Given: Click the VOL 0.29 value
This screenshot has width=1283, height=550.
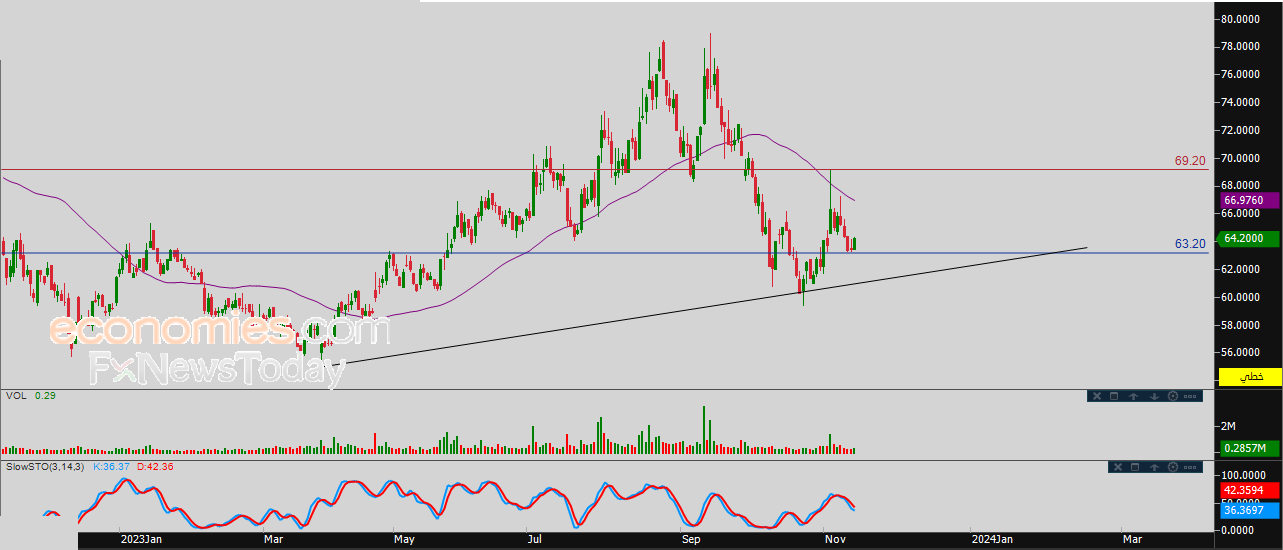Looking at the screenshot, I should 44,396.
